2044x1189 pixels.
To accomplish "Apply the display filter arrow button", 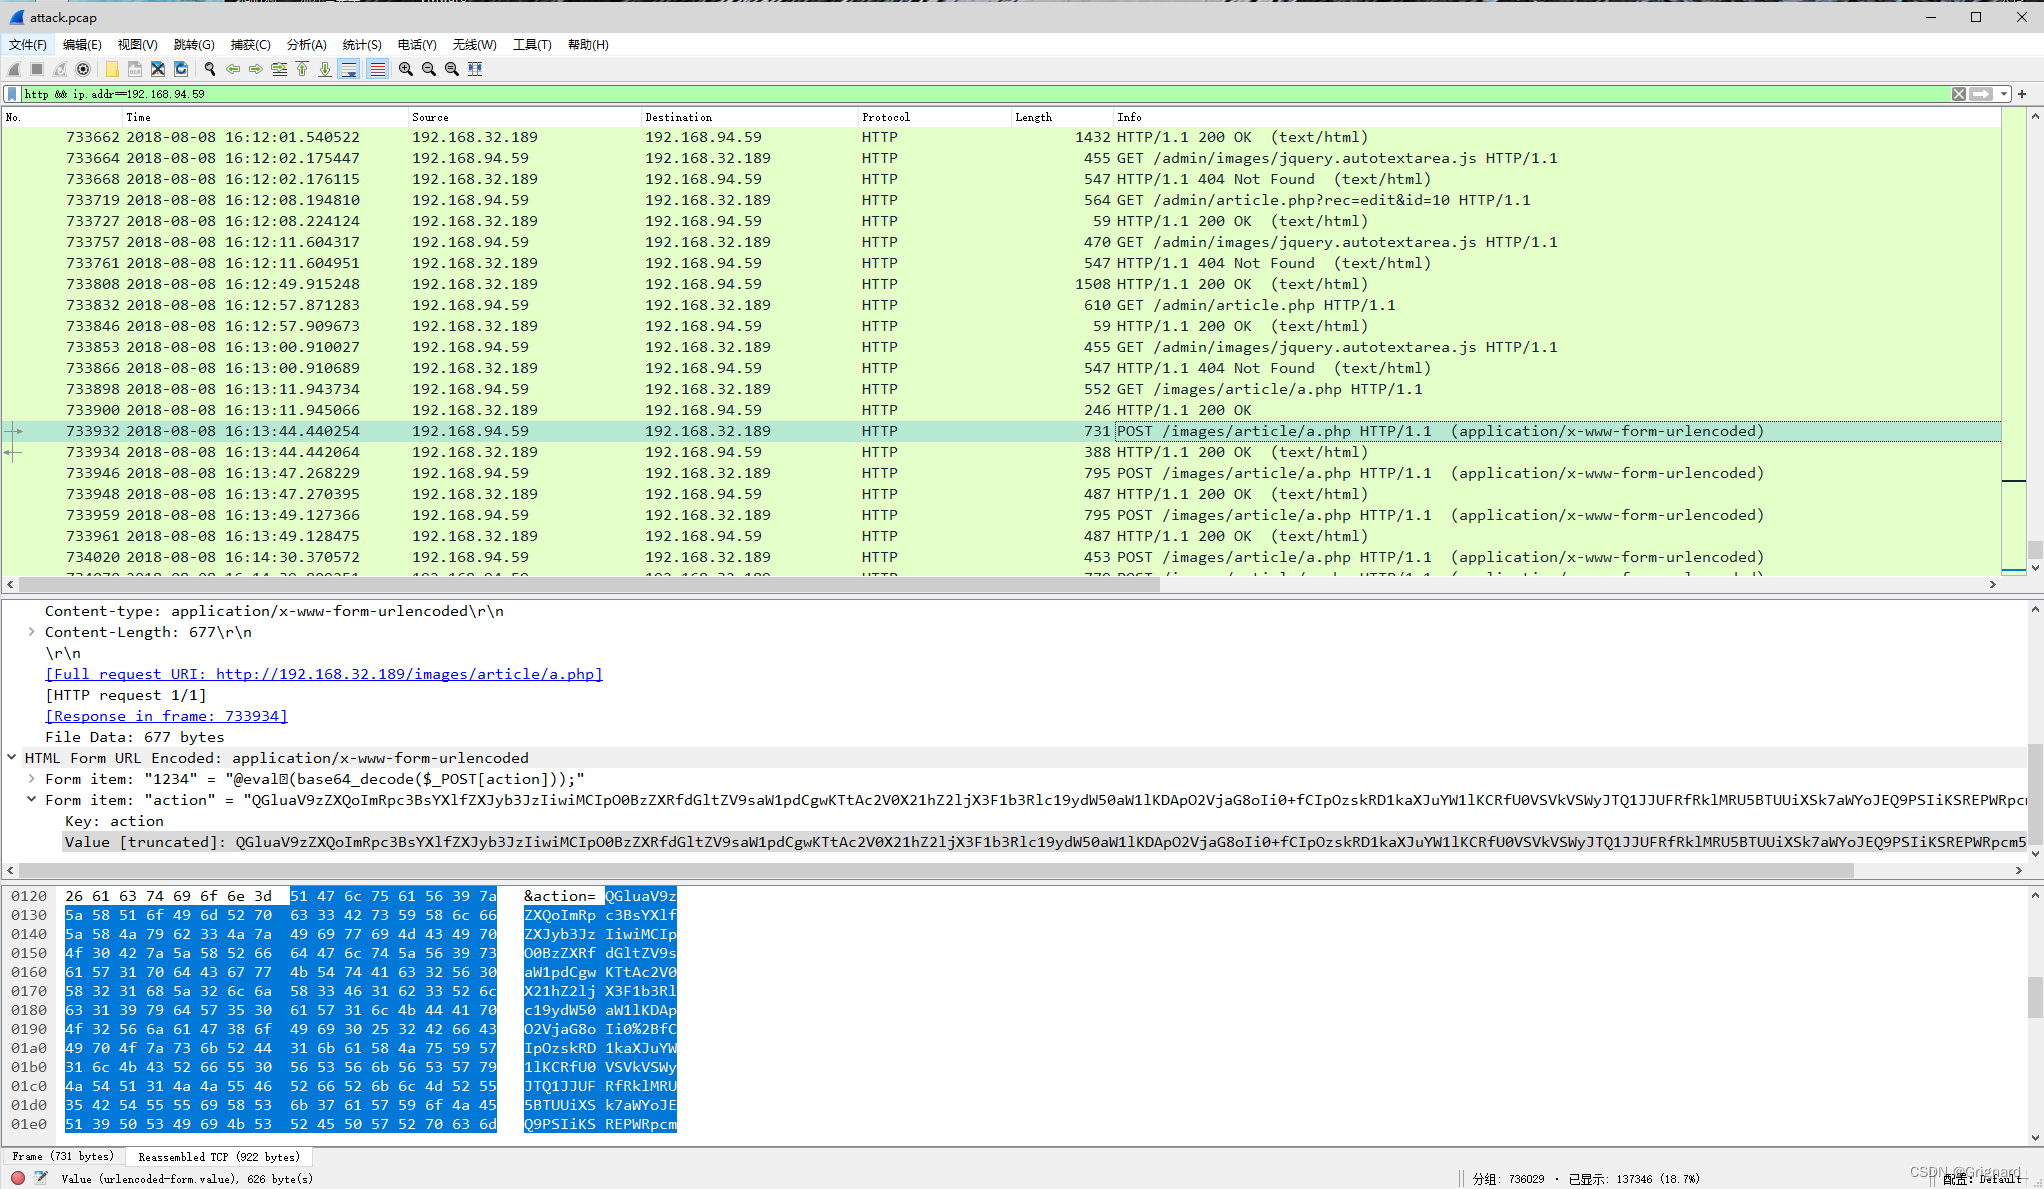I will pyautogui.click(x=1981, y=94).
